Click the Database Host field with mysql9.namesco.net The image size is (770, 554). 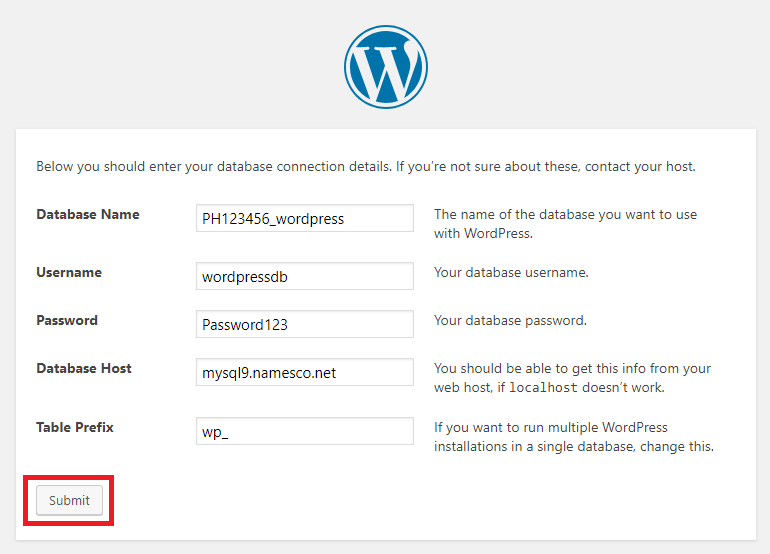pyautogui.click(x=304, y=372)
